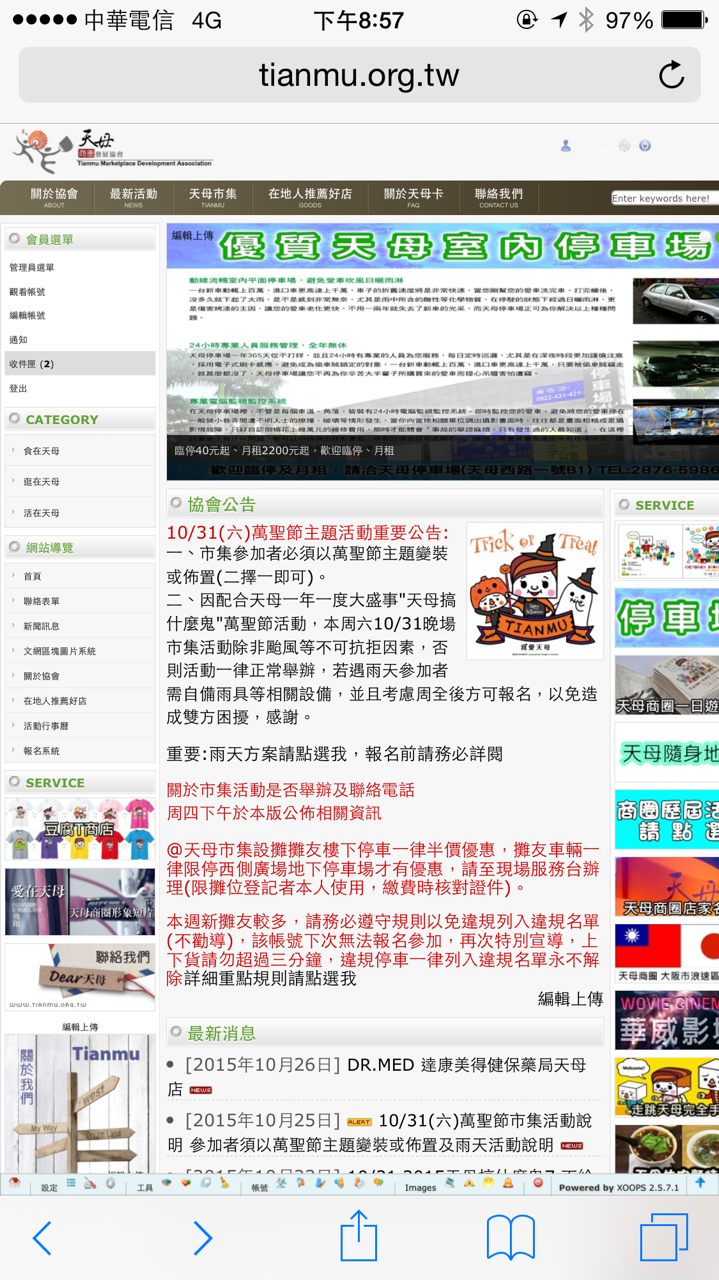Open the Safari share sheet icon
The image size is (719, 1280).
358,1236
